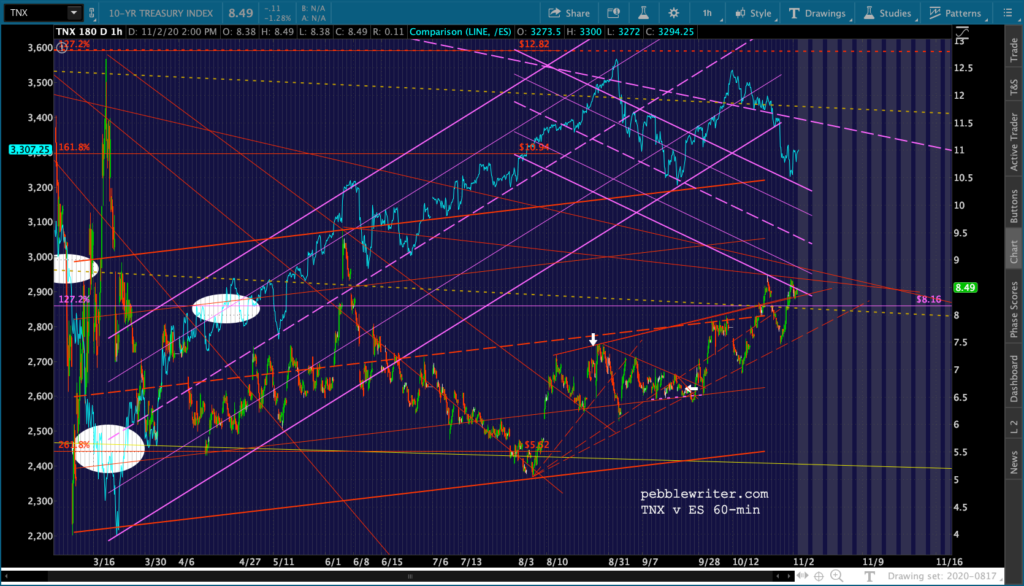Click the flask Product Depth icon
This screenshot has height=586, width=1024.
click(x=643, y=13)
